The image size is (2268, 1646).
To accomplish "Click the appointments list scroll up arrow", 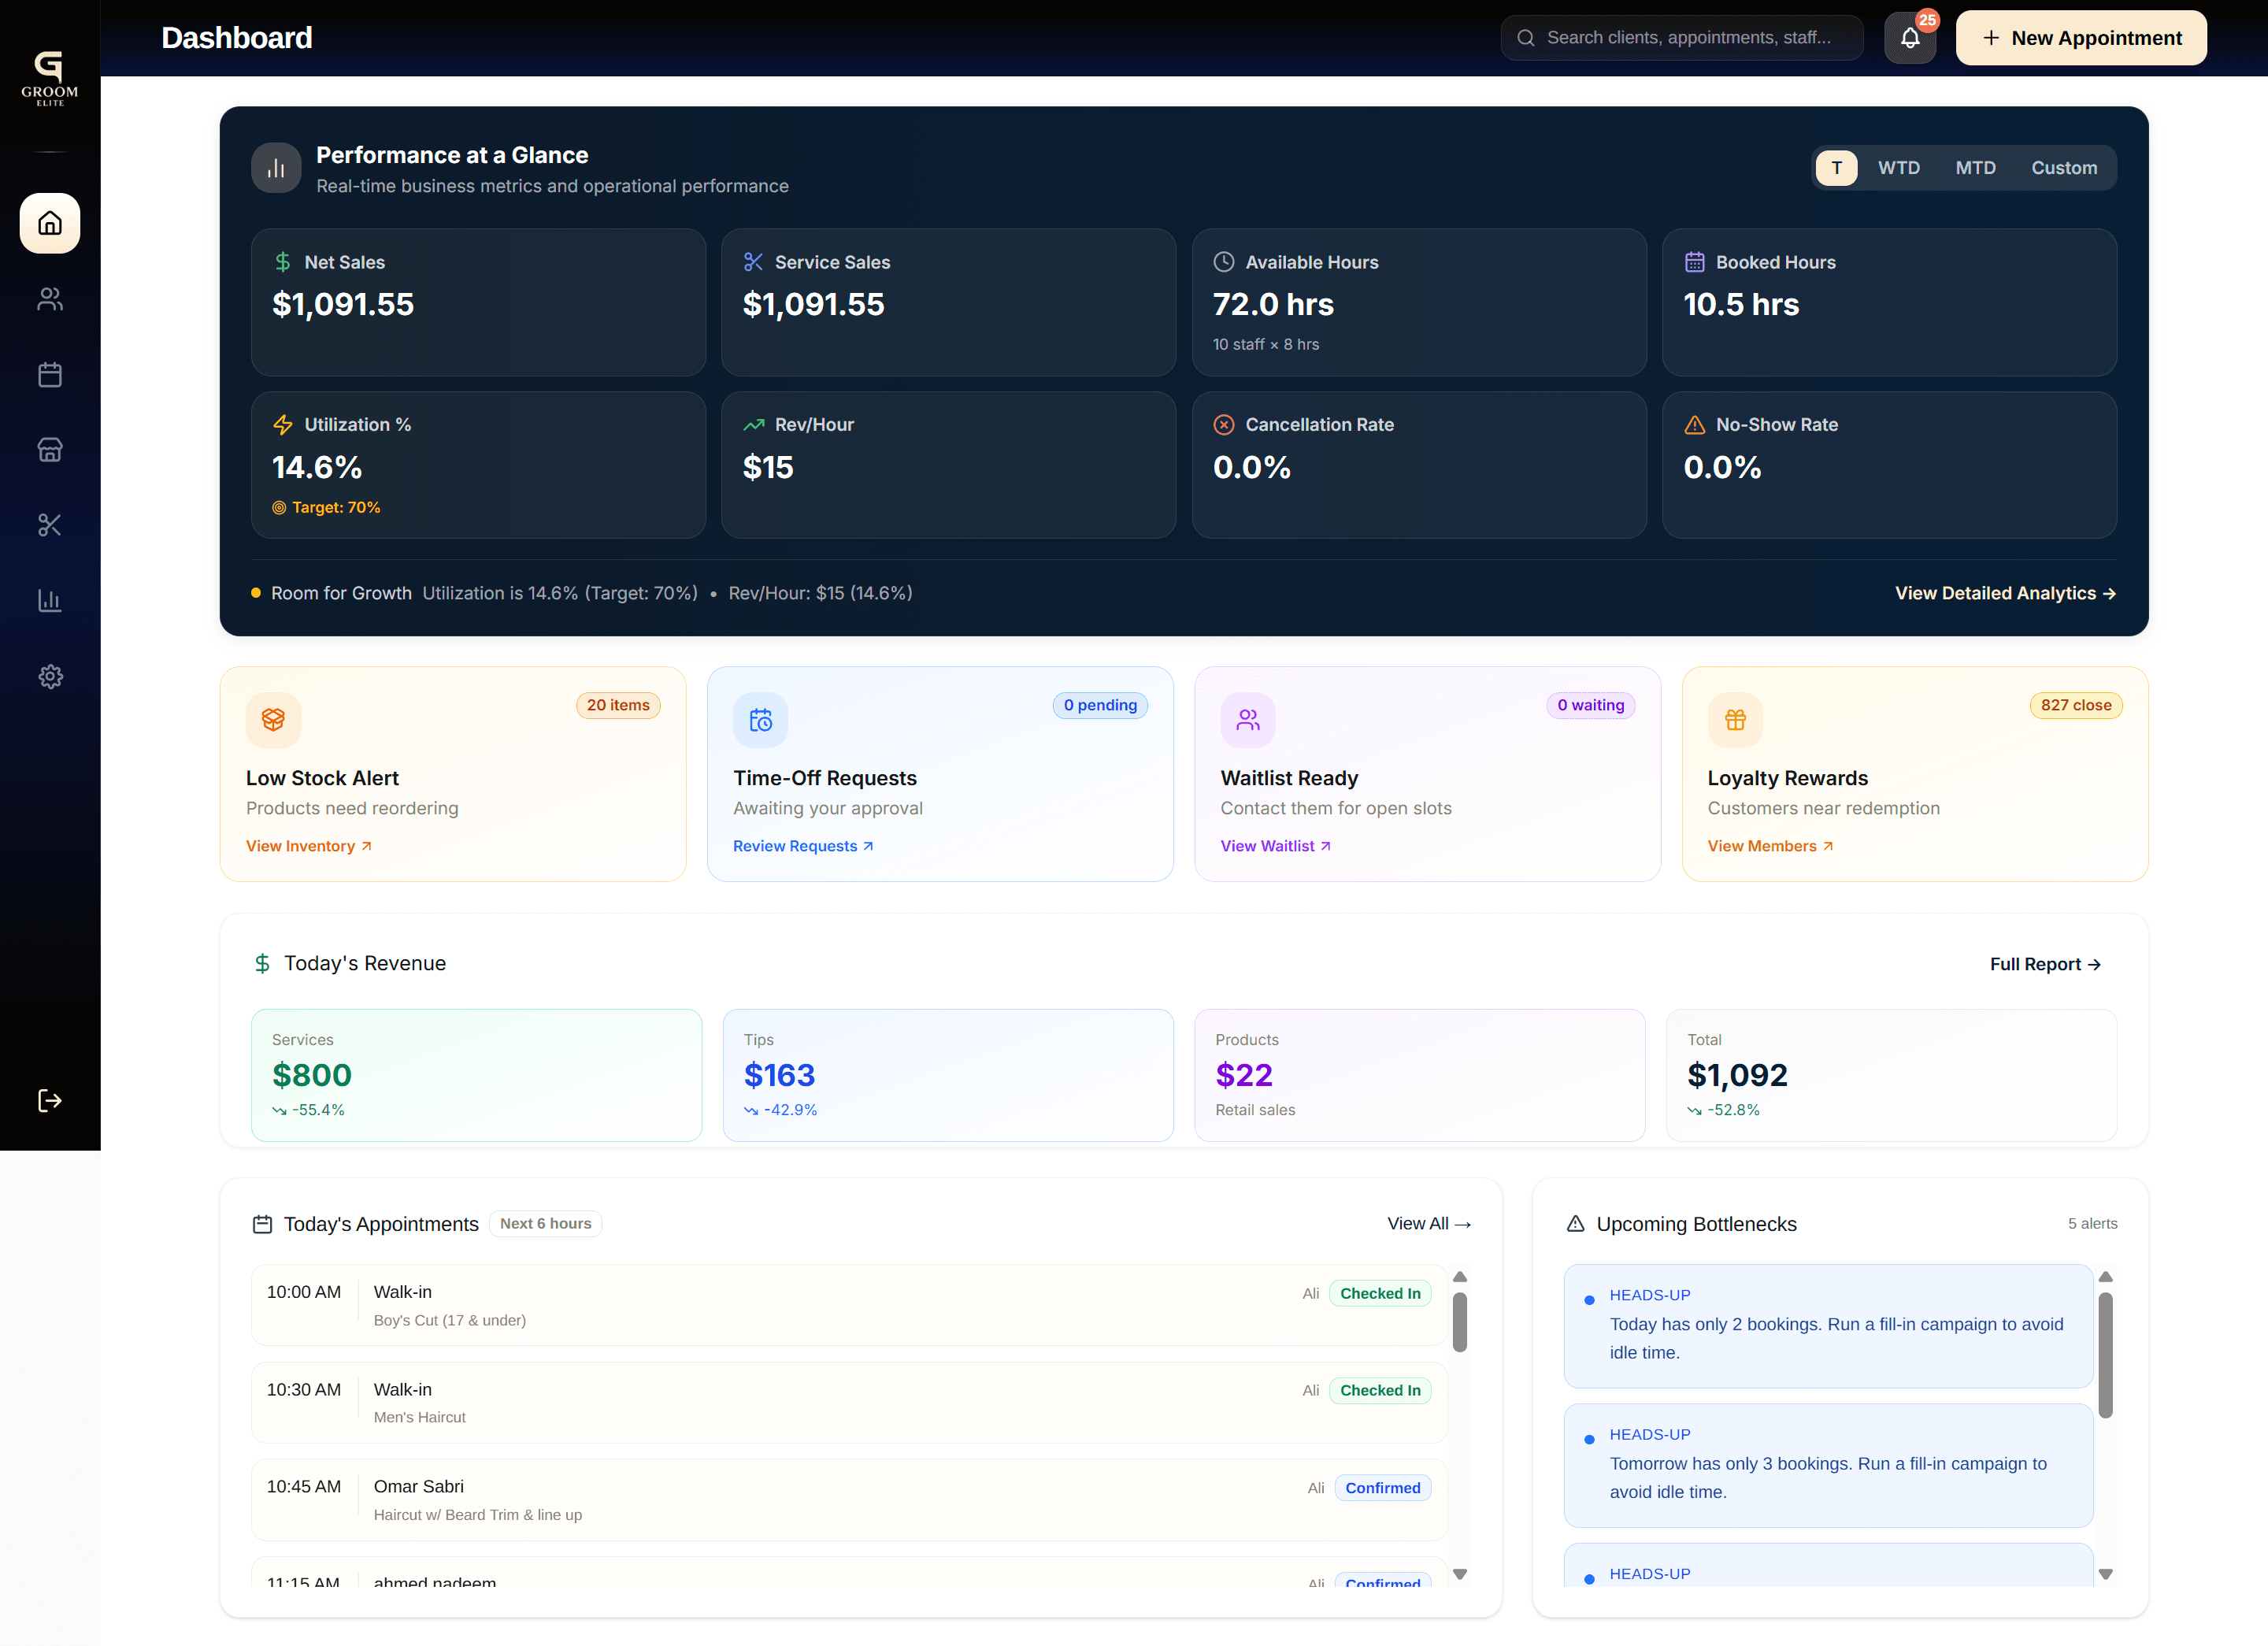I will click(1460, 1277).
